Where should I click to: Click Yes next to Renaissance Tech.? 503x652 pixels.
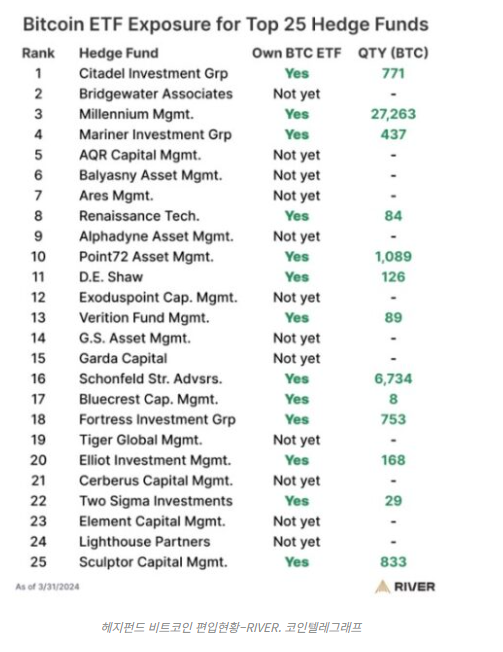tap(297, 216)
